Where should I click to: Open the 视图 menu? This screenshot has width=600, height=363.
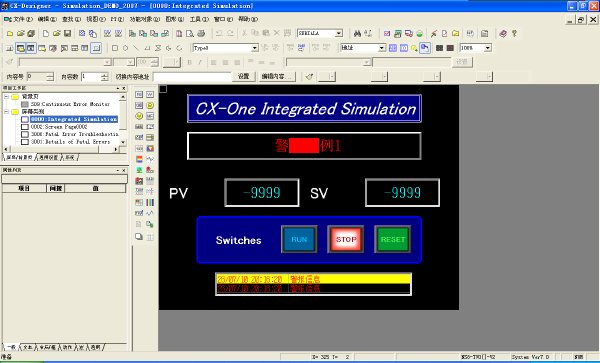point(95,19)
